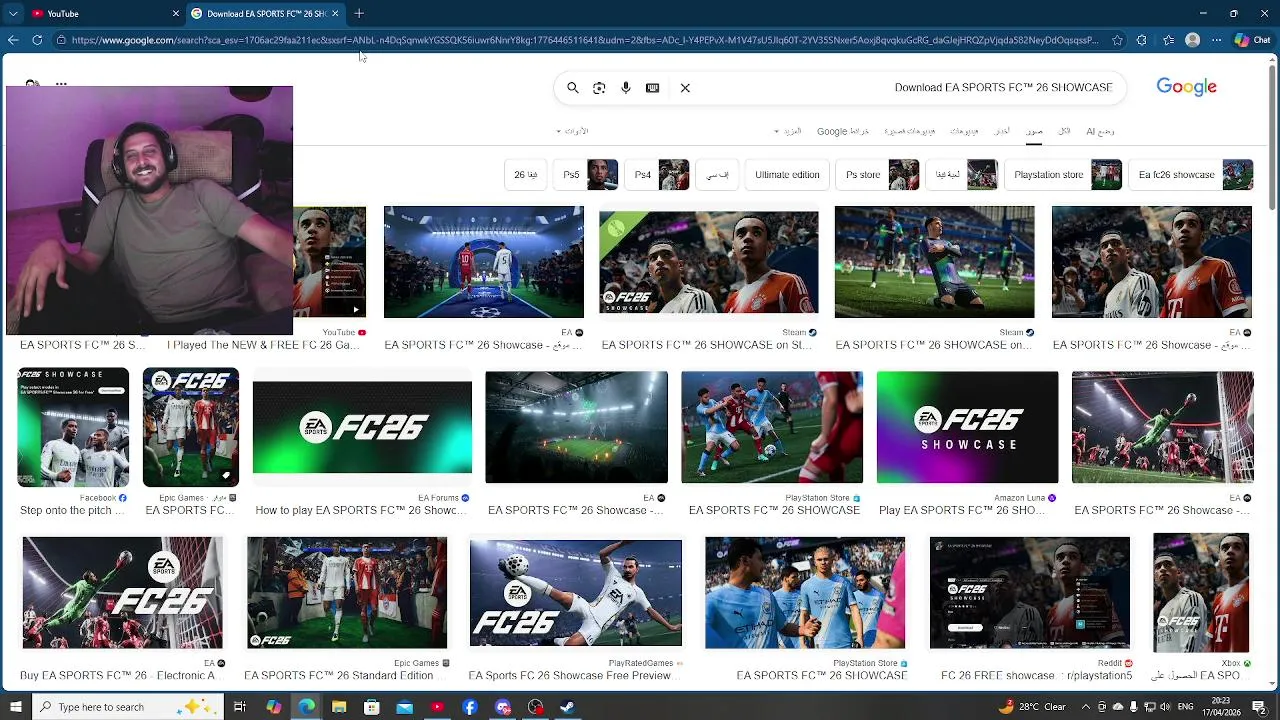Open the weather widget showing 28°C Clear
The width and height of the screenshot is (1280, 720).
(x=1032, y=707)
